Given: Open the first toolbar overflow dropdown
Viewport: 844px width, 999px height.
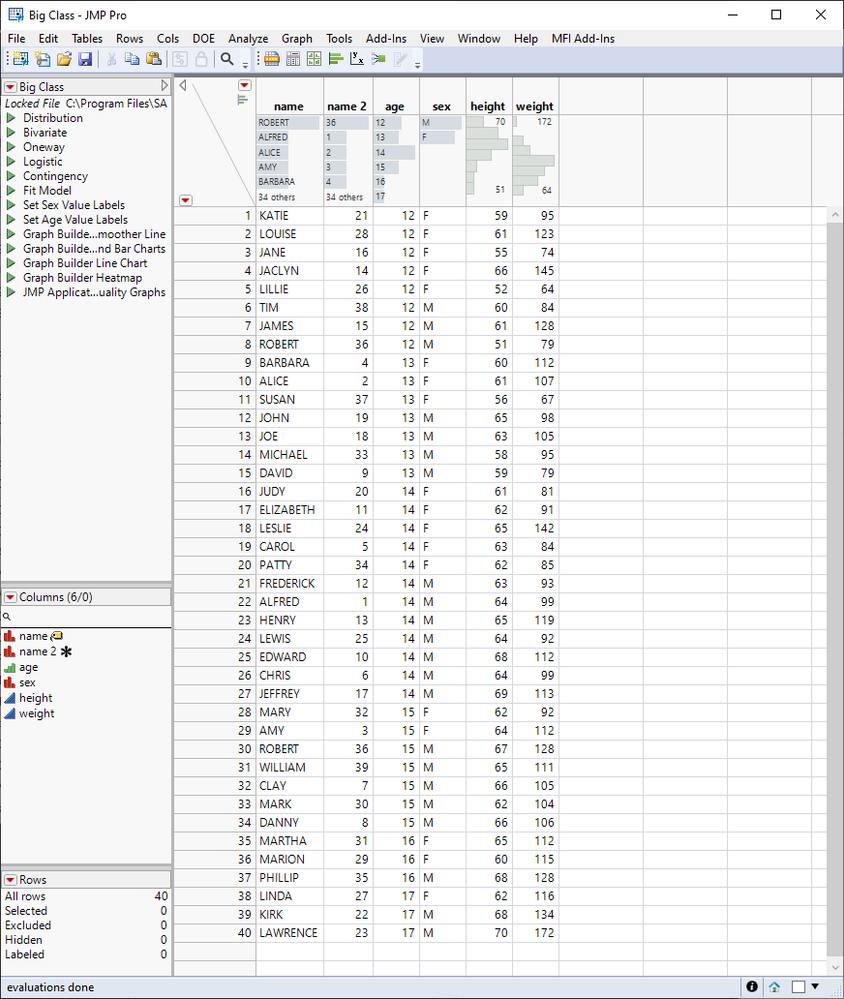Looking at the screenshot, I should point(245,65).
